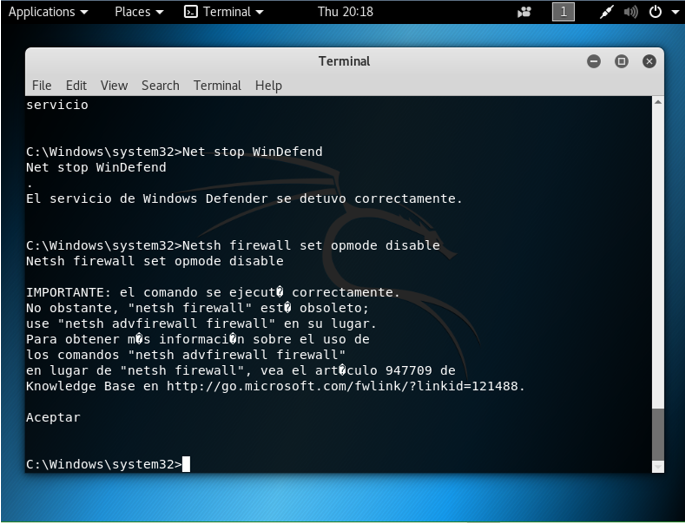Click the text 'Net stop WinDefend' after prompt
685x523 pixels.
pos(252,152)
